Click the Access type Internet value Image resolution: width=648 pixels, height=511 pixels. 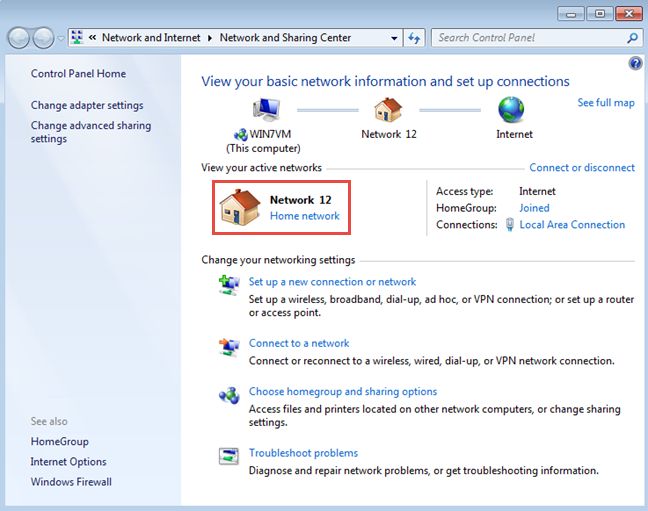click(537, 191)
